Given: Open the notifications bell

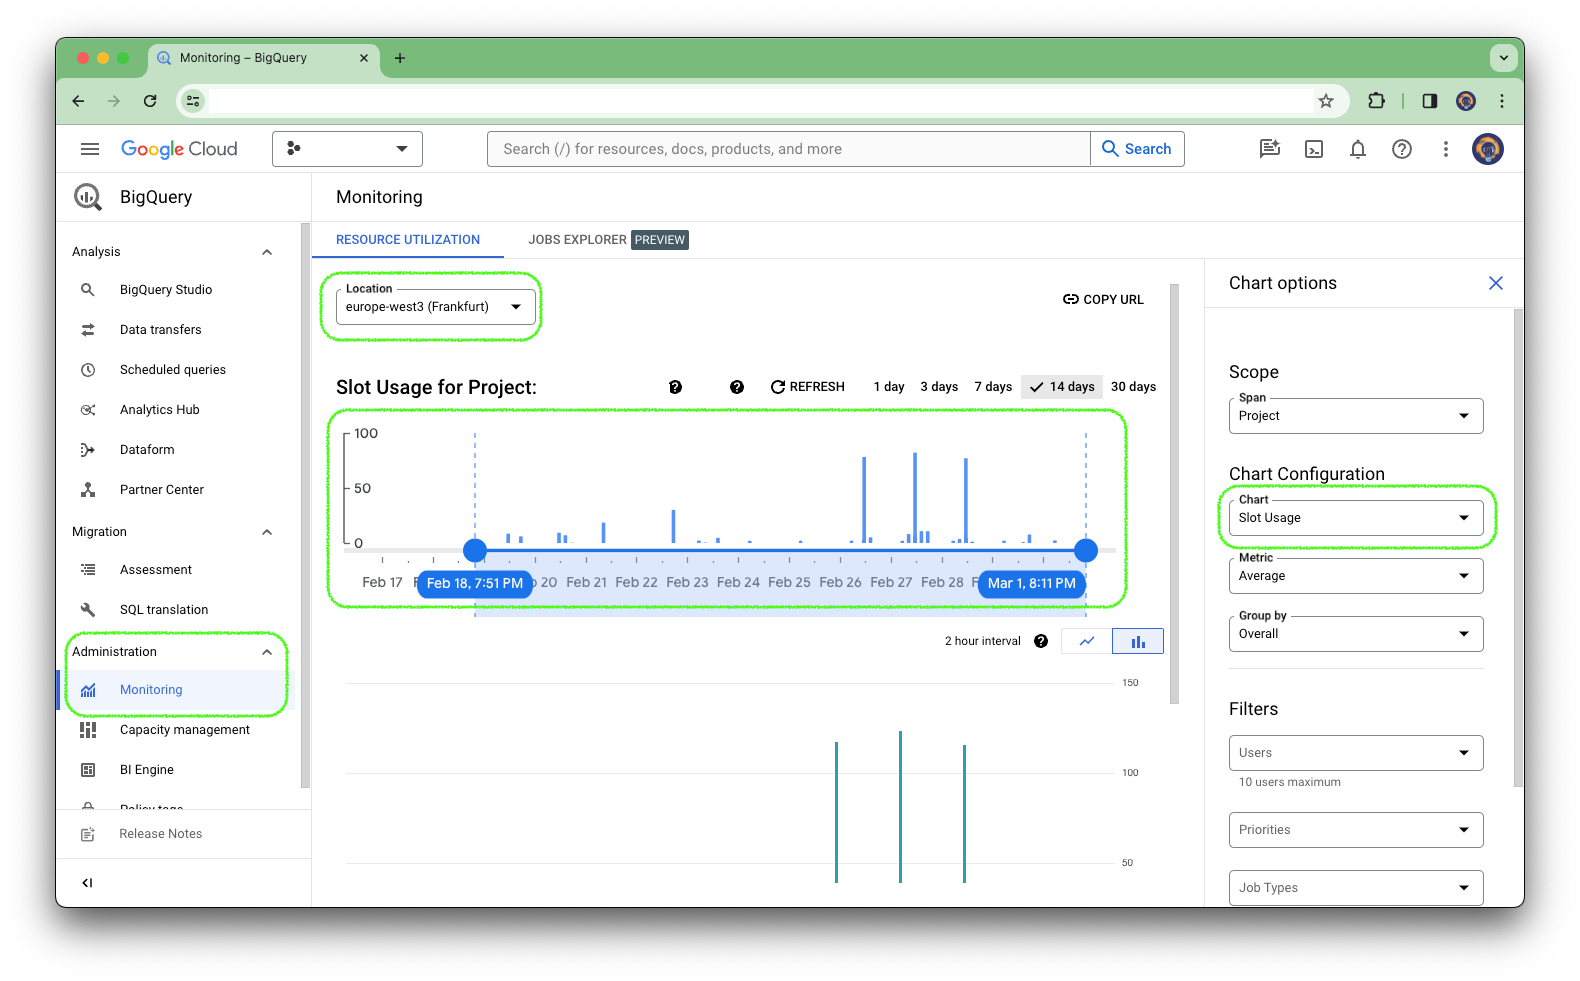Looking at the screenshot, I should click(1358, 149).
